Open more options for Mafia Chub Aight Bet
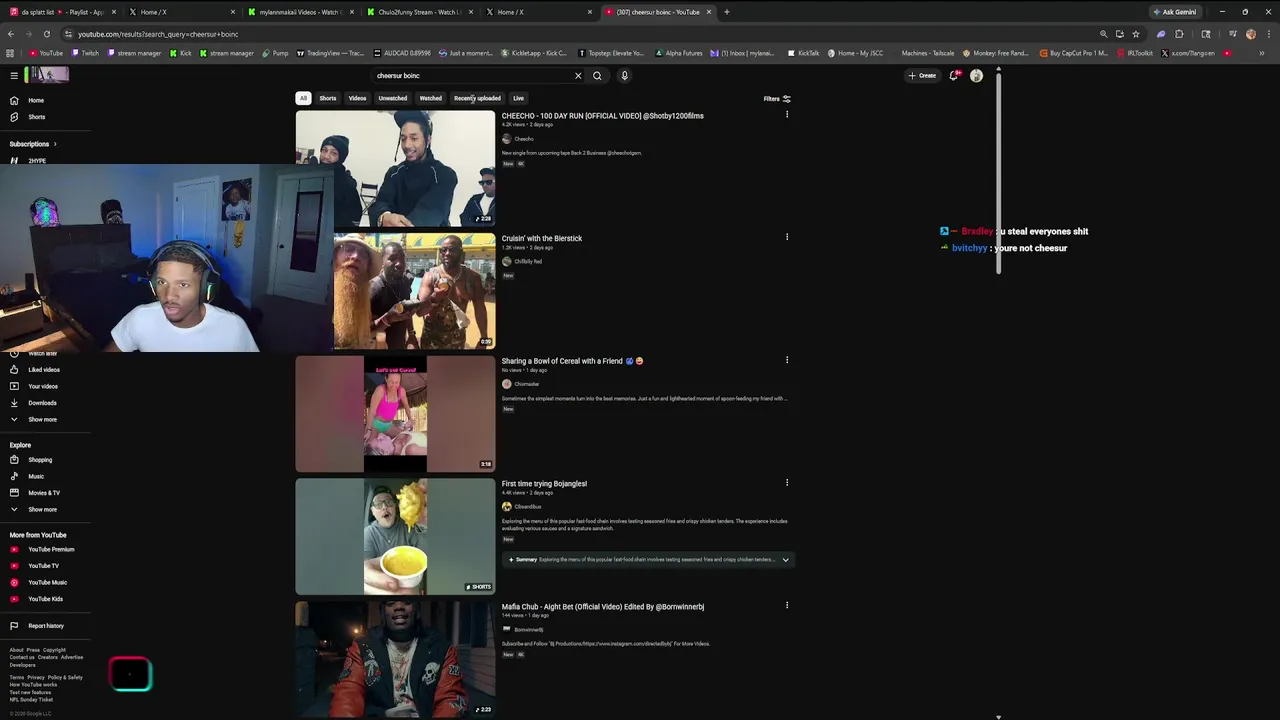1280x720 pixels. (787, 605)
